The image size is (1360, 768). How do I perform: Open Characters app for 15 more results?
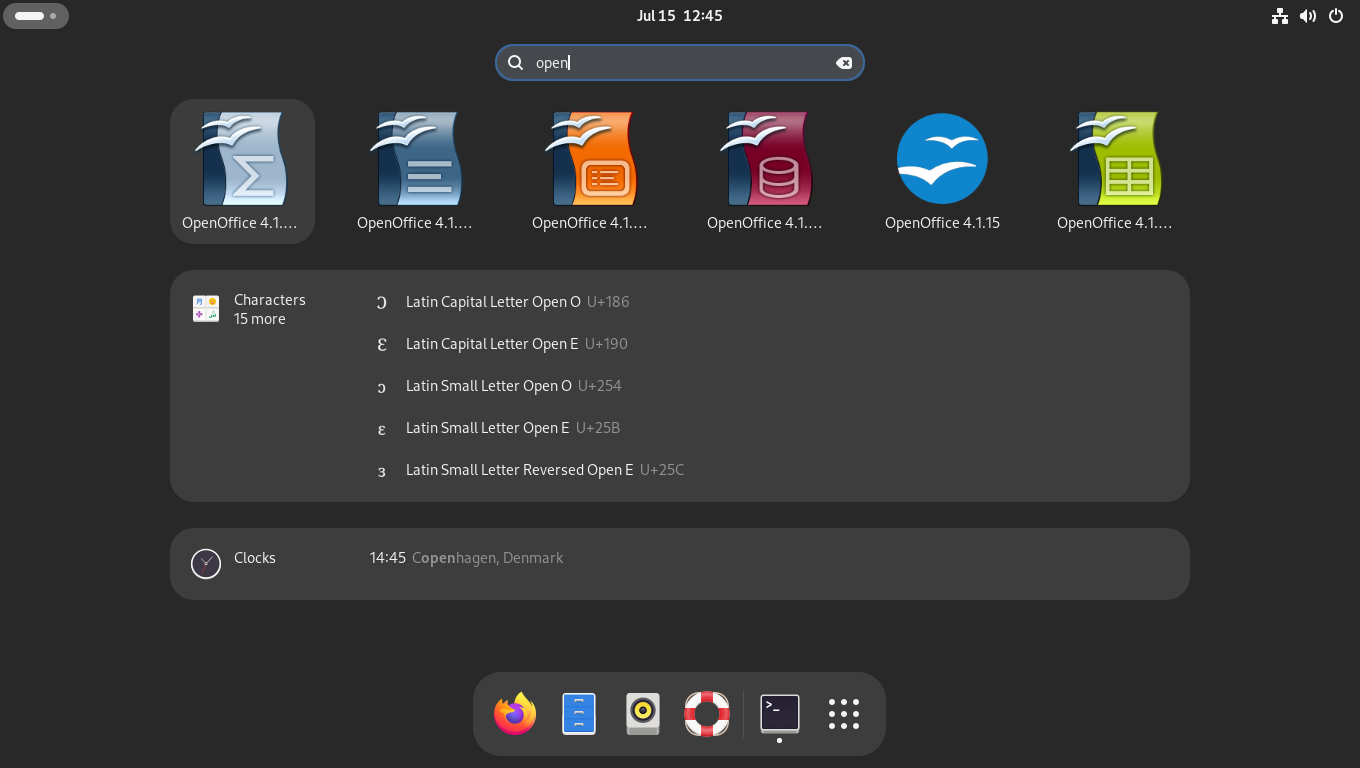[x=259, y=309]
